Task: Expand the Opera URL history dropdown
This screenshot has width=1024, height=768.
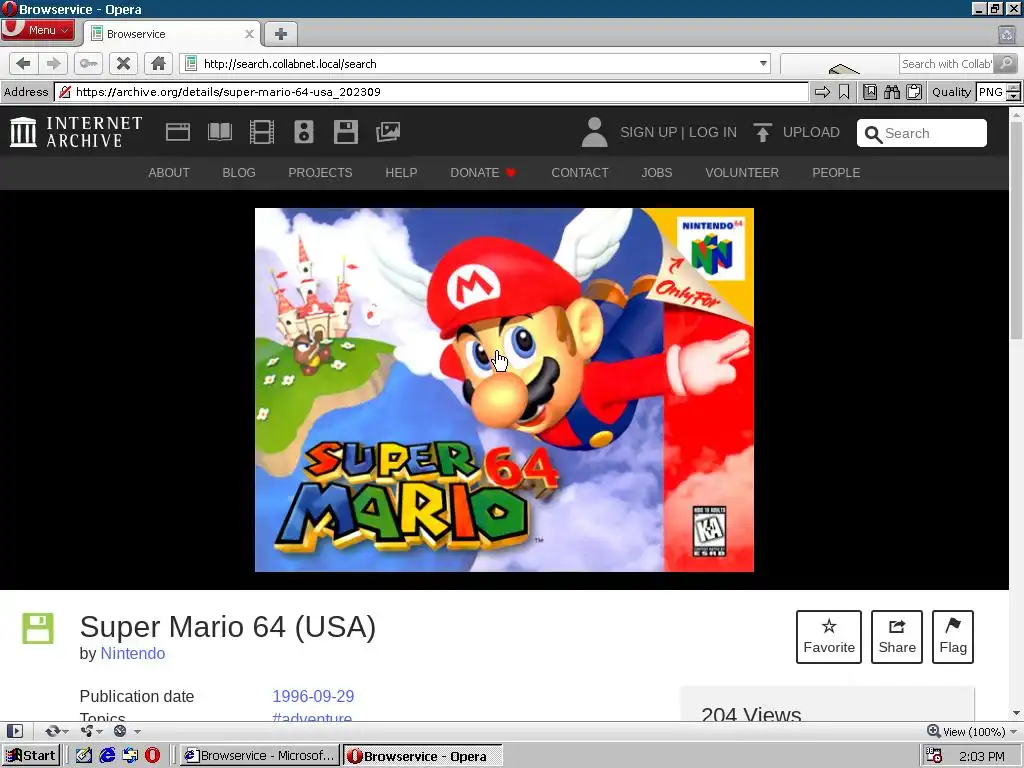Action: (x=763, y=63)
